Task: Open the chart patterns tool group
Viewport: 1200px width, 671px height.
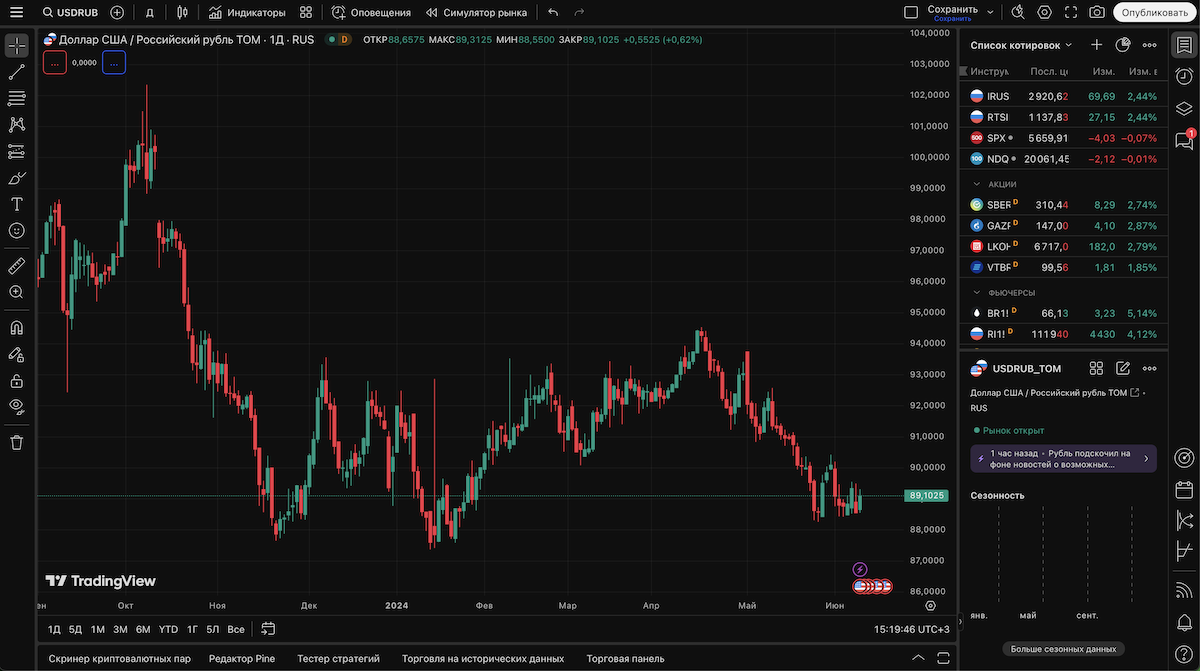Action: point(16,125)
